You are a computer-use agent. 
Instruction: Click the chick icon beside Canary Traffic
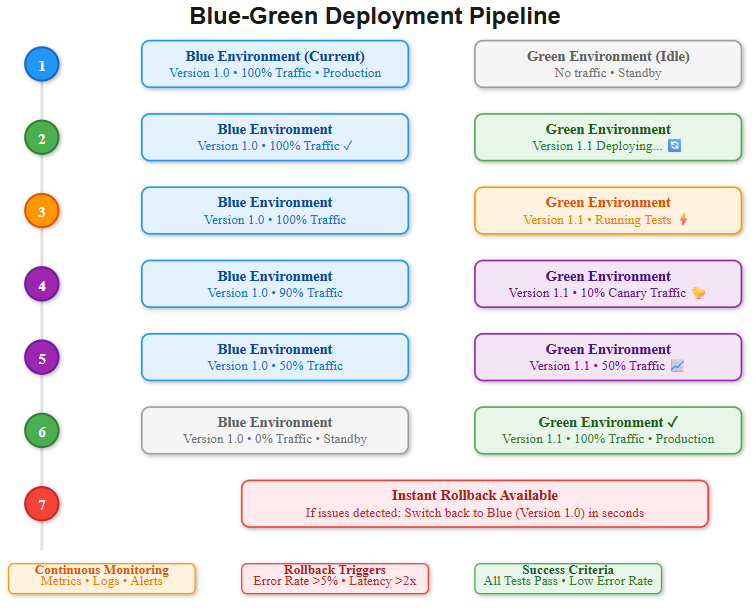(x=699, y=293)
